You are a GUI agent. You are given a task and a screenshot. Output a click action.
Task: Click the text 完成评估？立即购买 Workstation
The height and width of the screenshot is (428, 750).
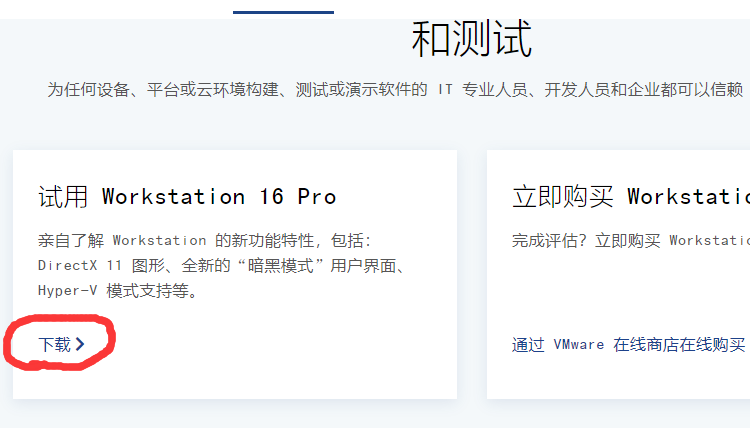tap(631, 240)
